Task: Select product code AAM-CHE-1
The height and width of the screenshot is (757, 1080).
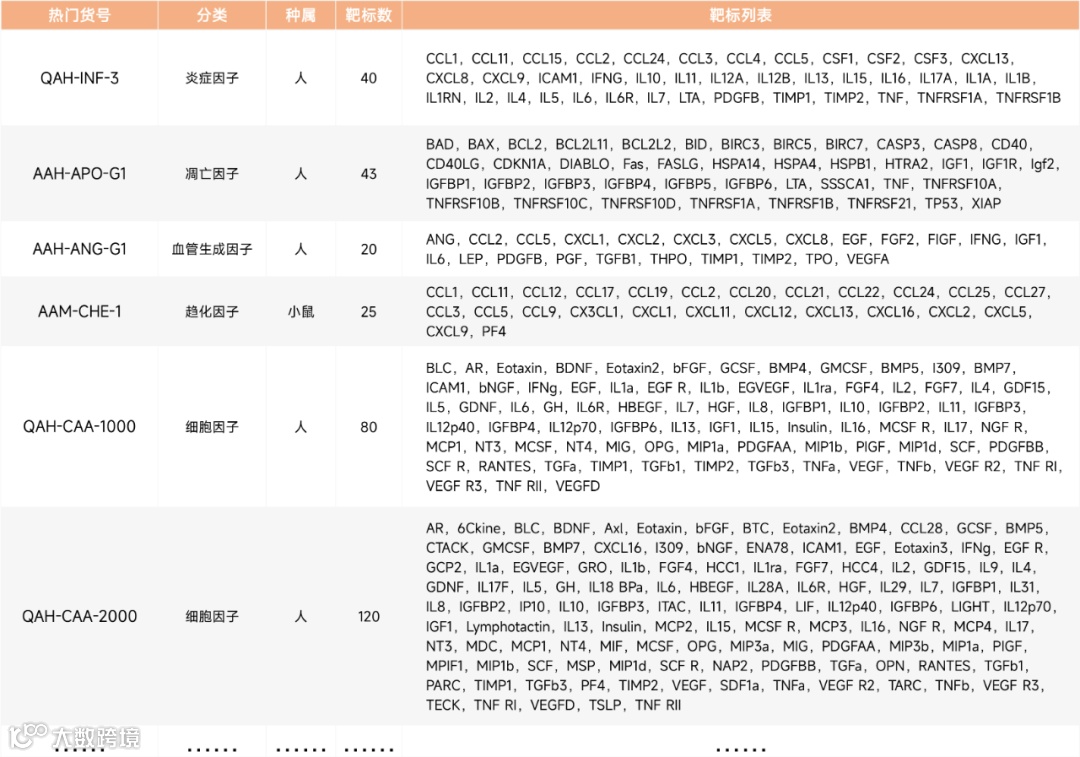Action: [x=79, y=311]
